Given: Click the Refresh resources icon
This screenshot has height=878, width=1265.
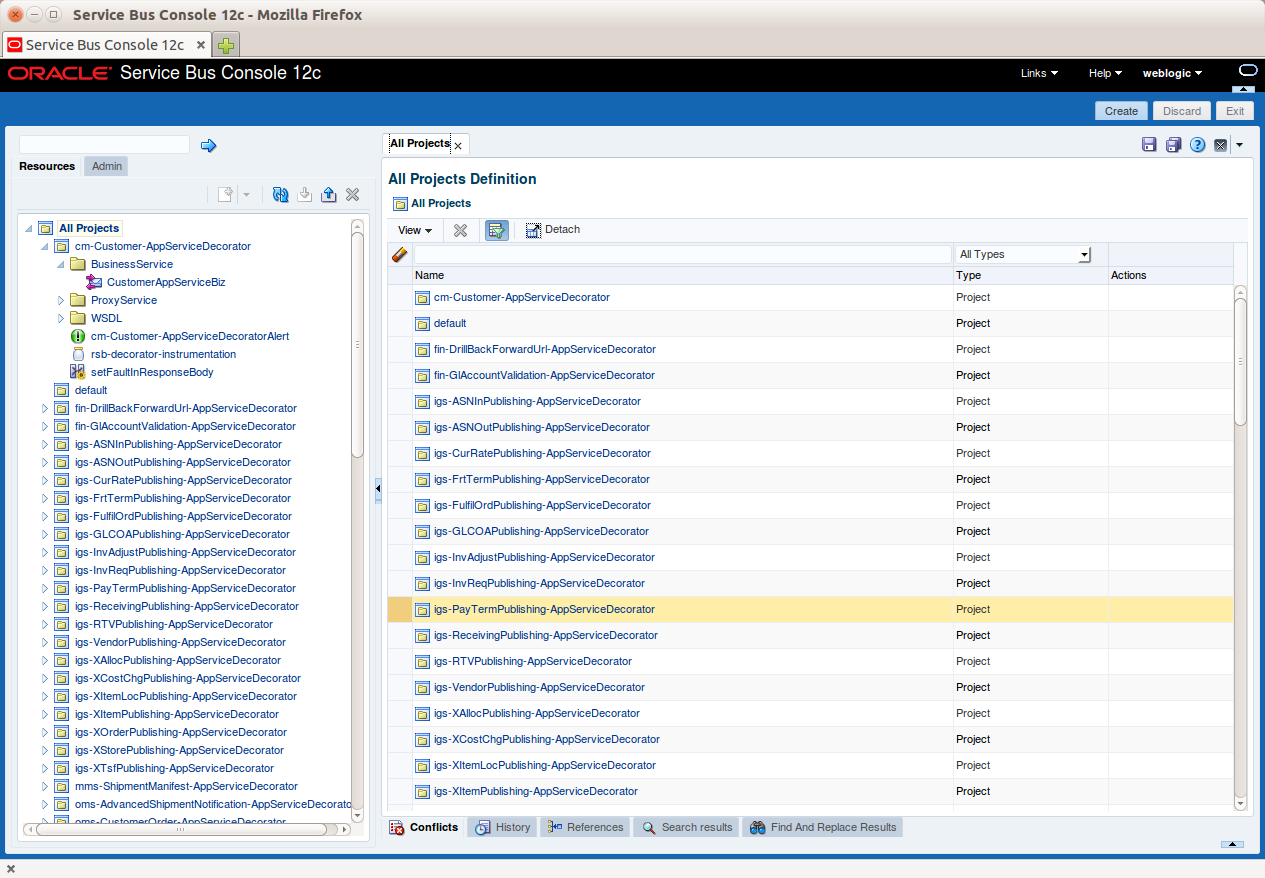Looking at the screenshot, I should 281,194.
